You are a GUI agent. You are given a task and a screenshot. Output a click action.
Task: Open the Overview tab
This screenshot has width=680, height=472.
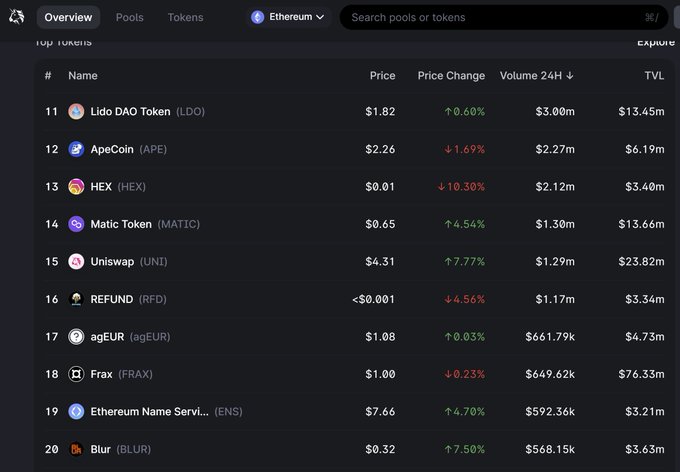point(68,17)
